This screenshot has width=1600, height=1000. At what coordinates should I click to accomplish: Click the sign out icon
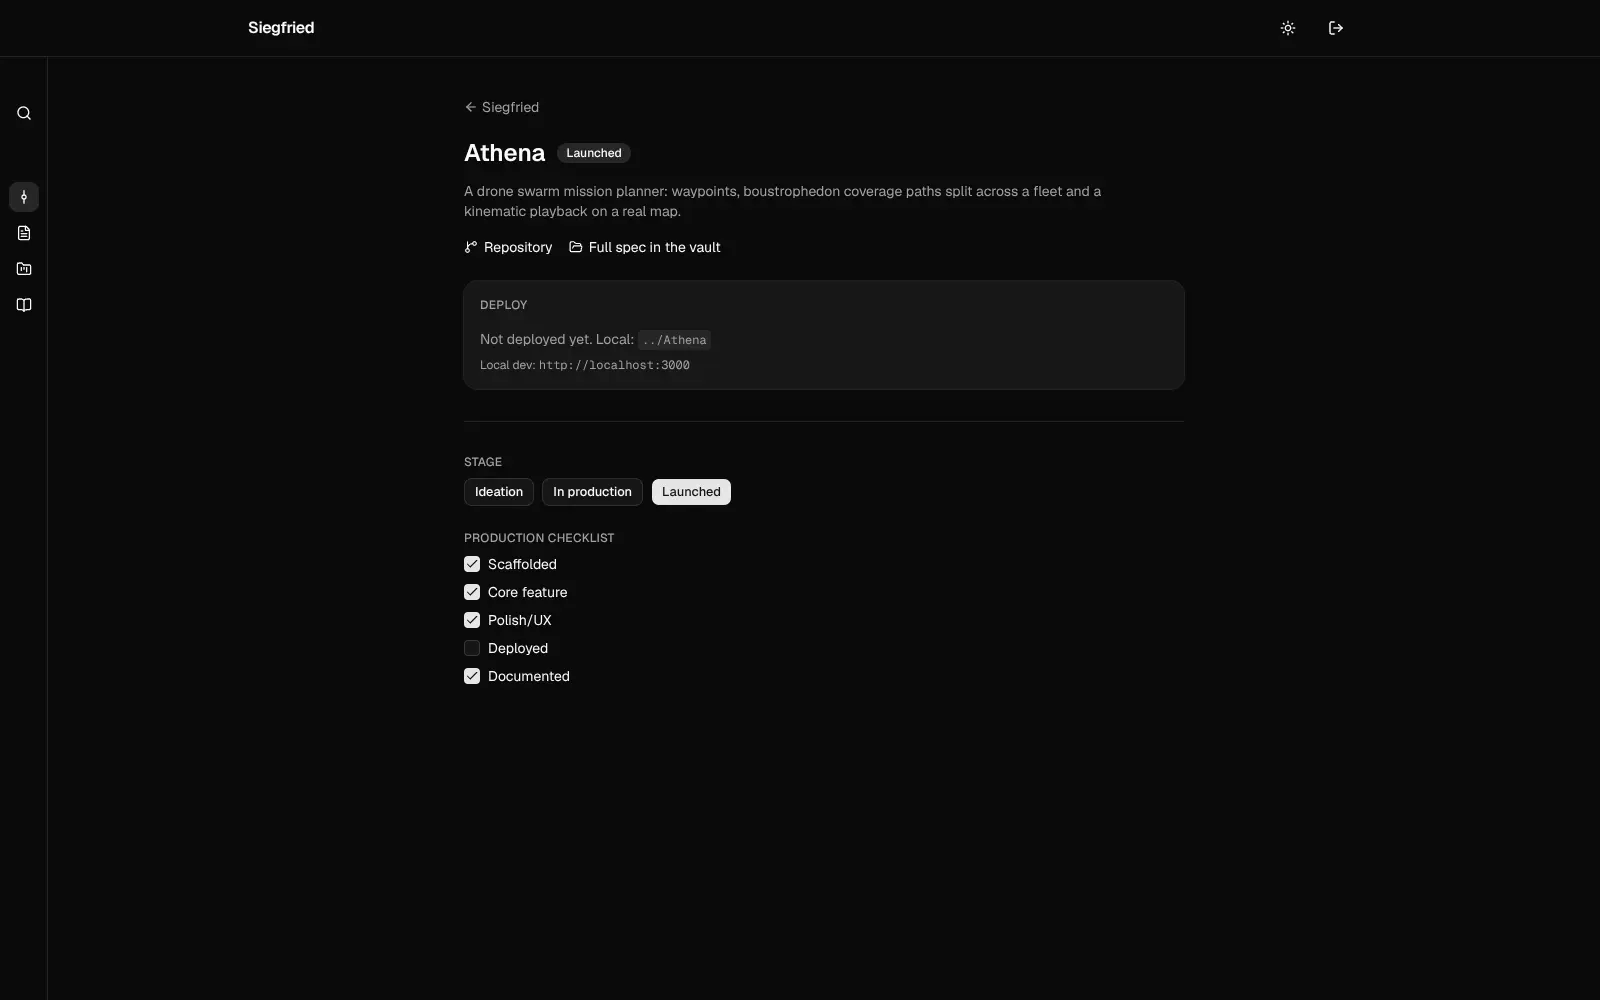pos(1336,28)
